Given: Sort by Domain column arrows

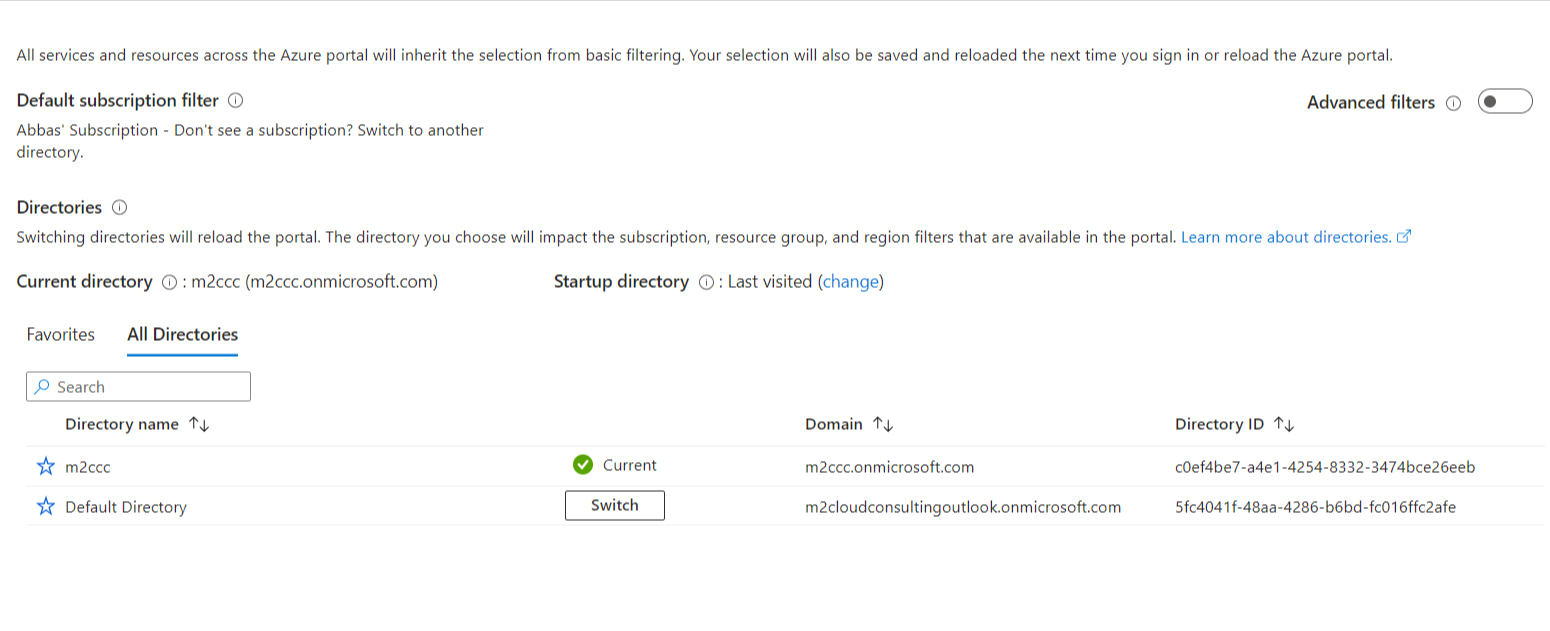Looking at the screenshot, I should click(882, 425).
